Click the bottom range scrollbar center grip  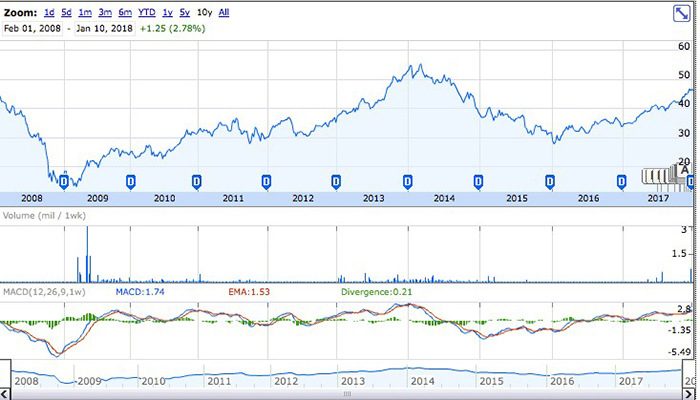pyautogui.click(x=350, y=395)
